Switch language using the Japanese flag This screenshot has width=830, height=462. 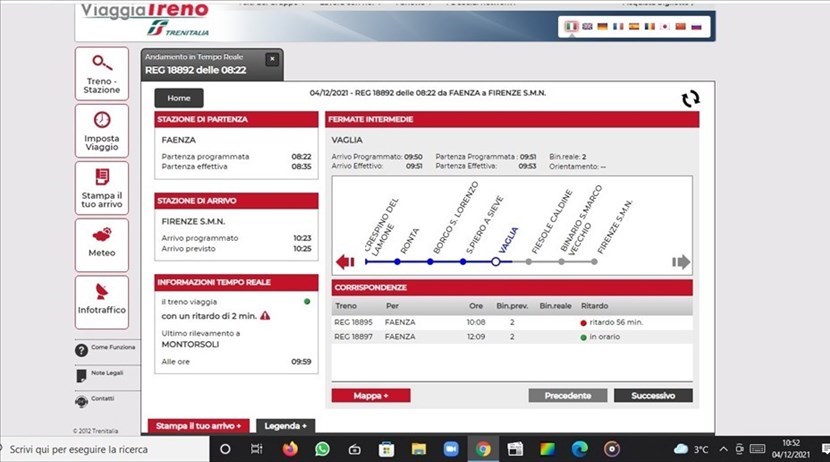tap(665, 26)
